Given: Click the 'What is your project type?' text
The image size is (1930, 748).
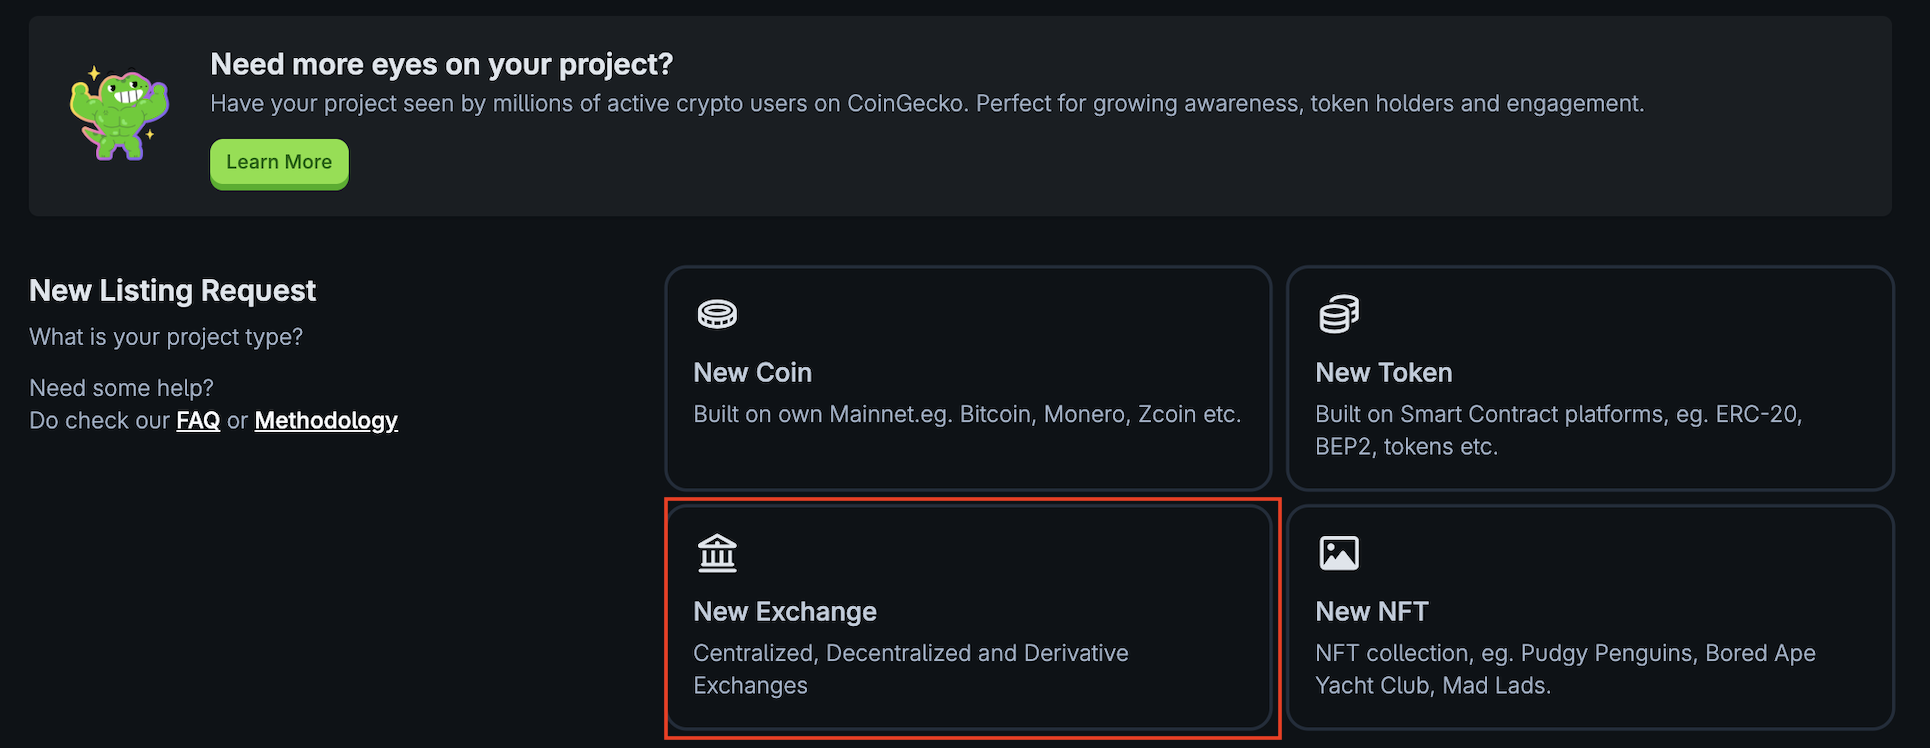Looking at the screenshot, I should coord(166,338).
